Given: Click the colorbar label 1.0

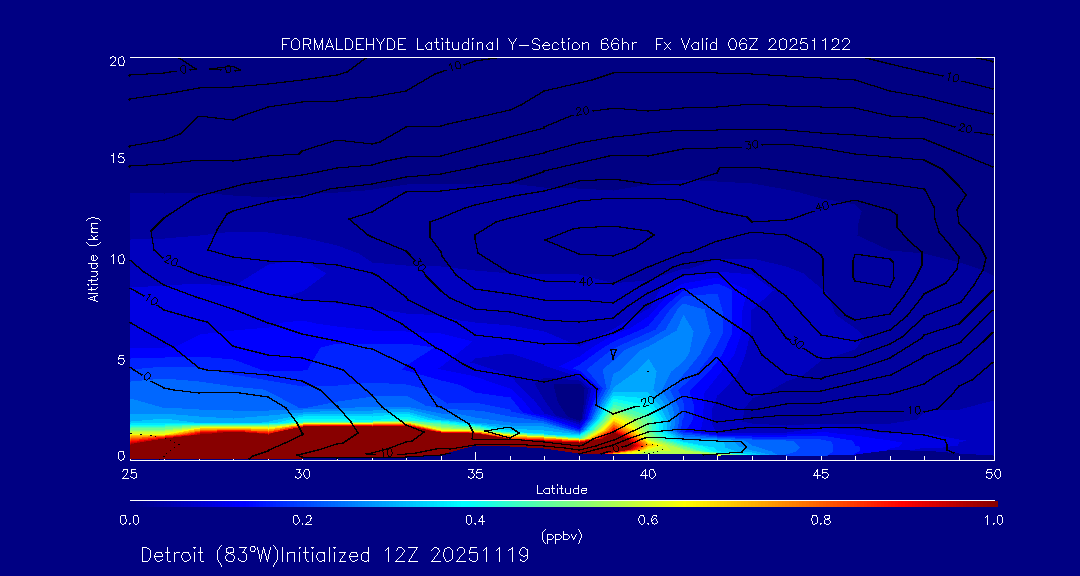Looking at the screenshot, I should coord(993,520).
